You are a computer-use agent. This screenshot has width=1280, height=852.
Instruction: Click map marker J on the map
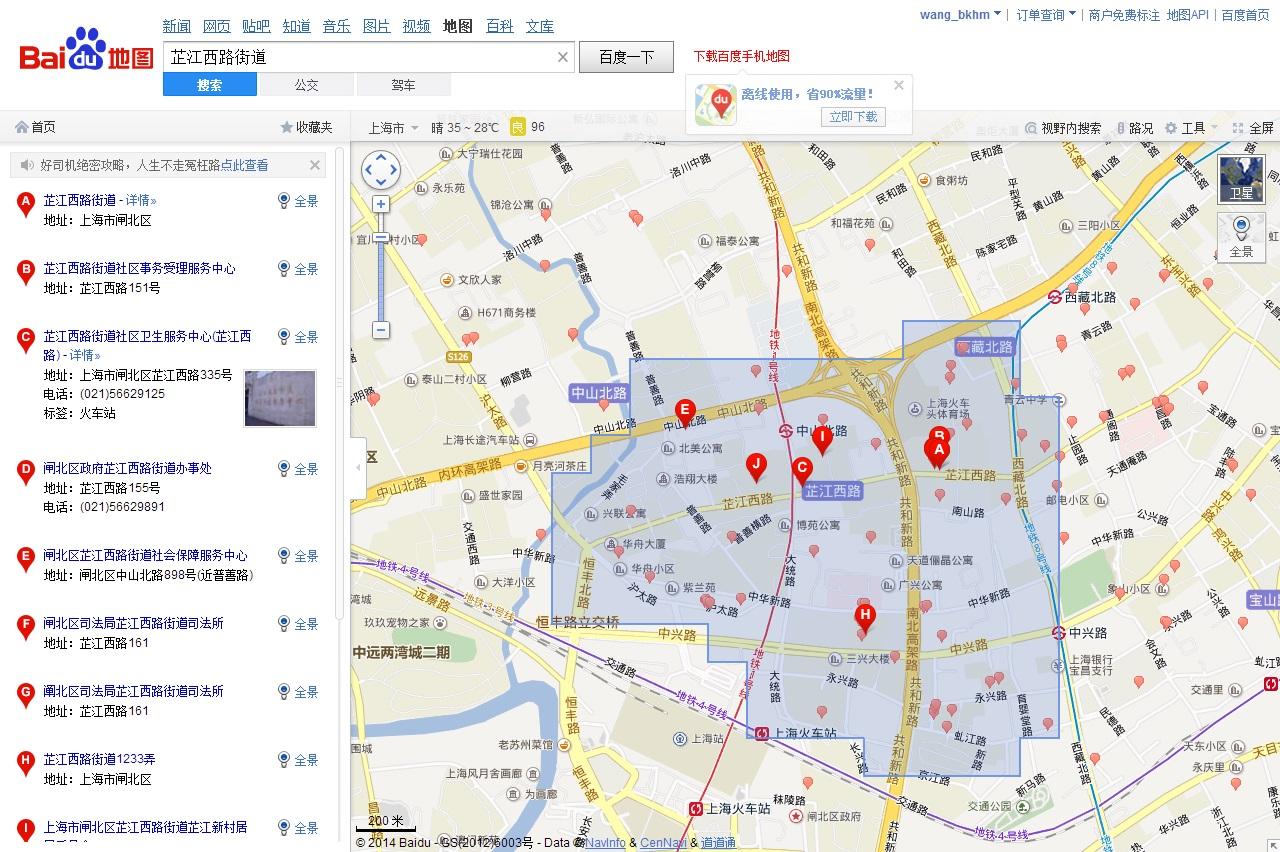[x=756, y=468]
